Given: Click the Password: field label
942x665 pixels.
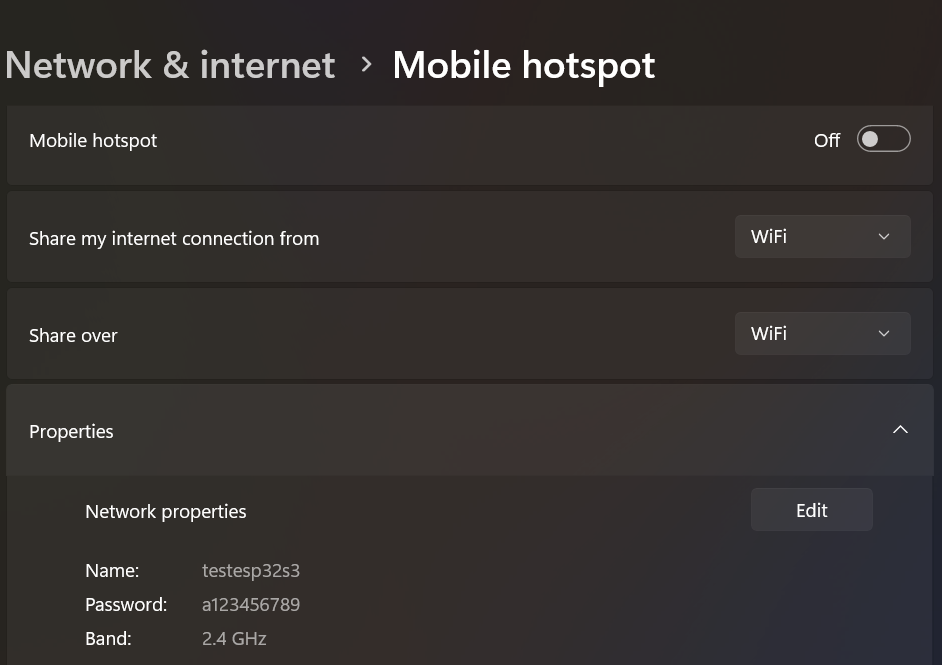Looking at the screenshot, I should [x=126, y=605].
